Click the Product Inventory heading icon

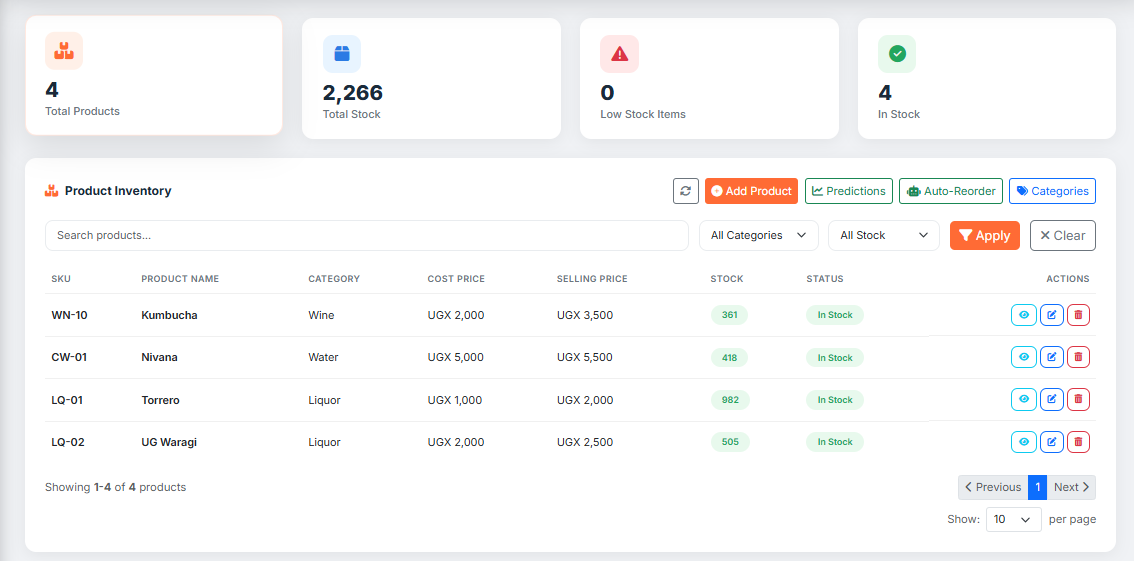pyautogui.click(x=51, y=191)
